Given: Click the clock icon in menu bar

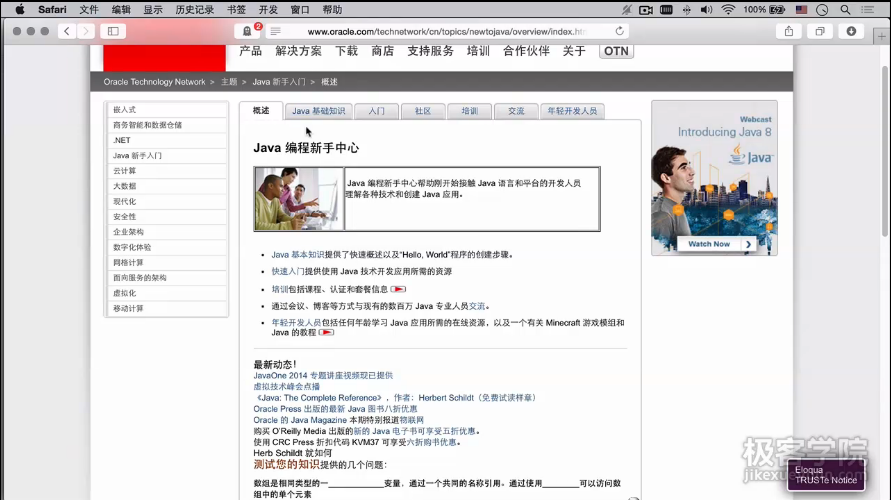Looking at the screenshot, I should point(822,10).
